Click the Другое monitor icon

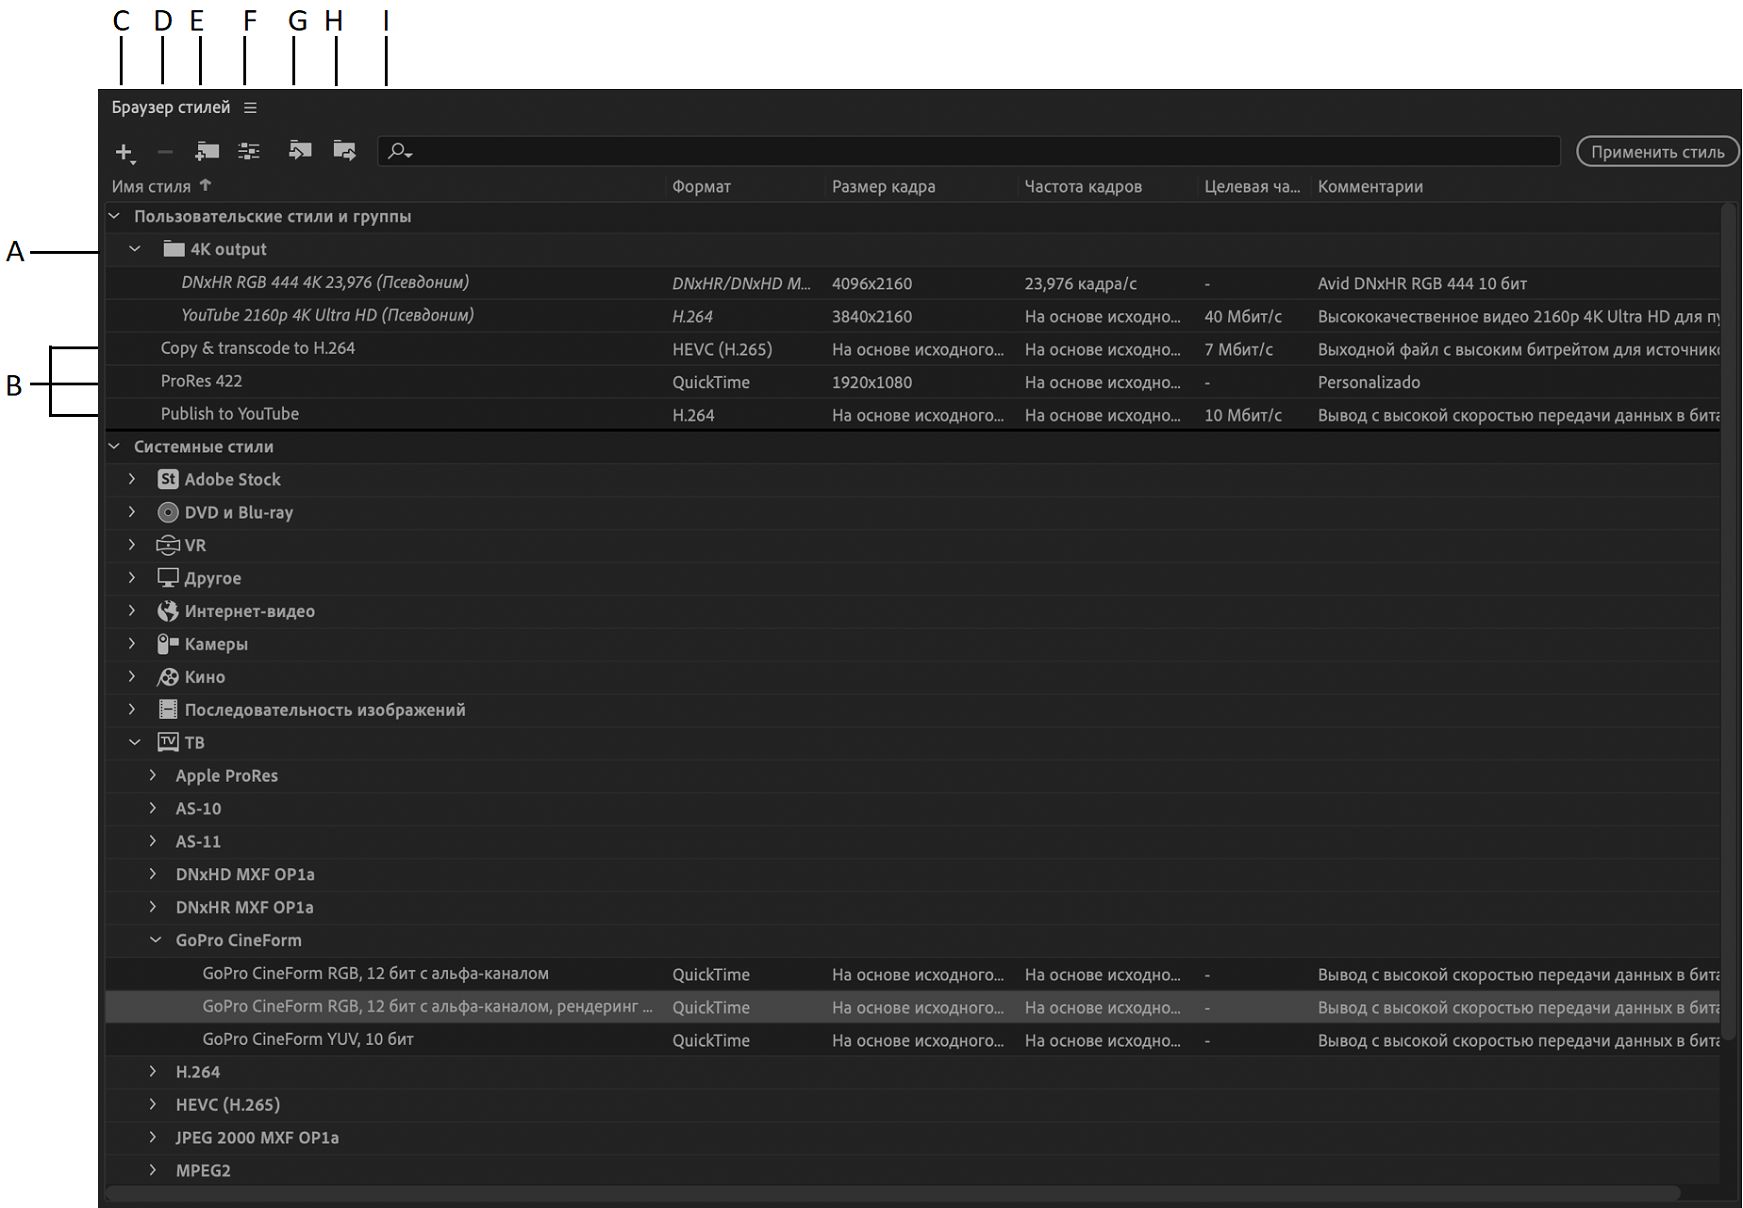[x=168, y=578]
